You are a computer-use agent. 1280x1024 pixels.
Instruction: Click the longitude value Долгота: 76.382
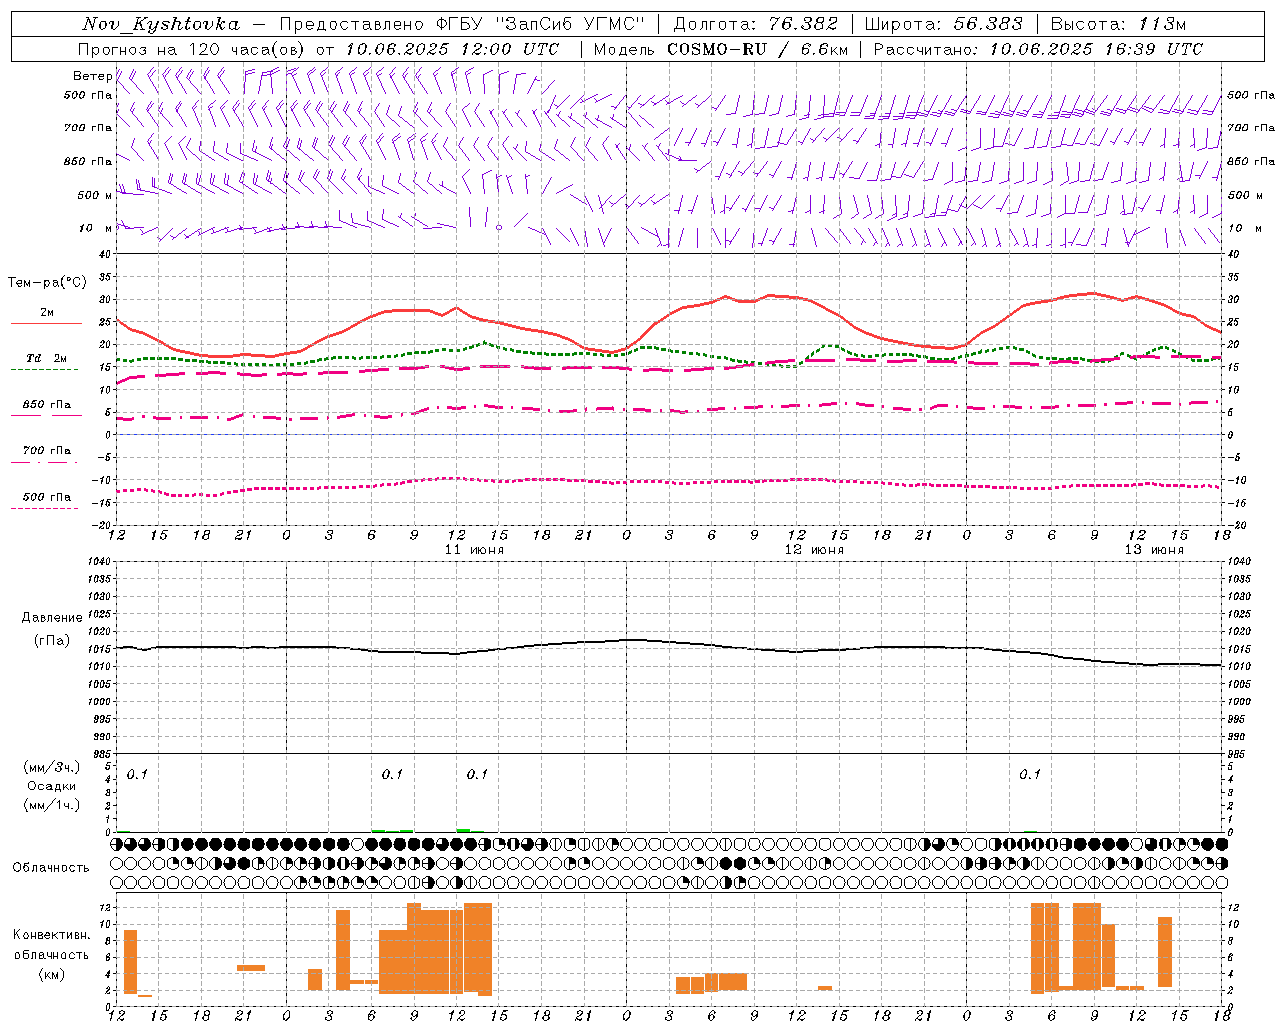pos(755,24)
